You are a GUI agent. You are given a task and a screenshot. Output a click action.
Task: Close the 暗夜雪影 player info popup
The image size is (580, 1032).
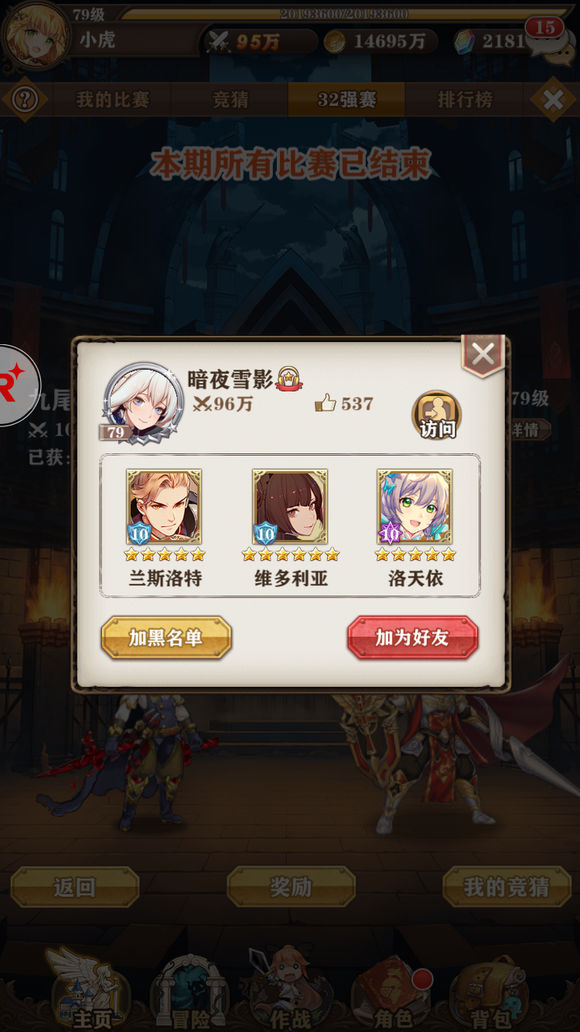point(483,355)
